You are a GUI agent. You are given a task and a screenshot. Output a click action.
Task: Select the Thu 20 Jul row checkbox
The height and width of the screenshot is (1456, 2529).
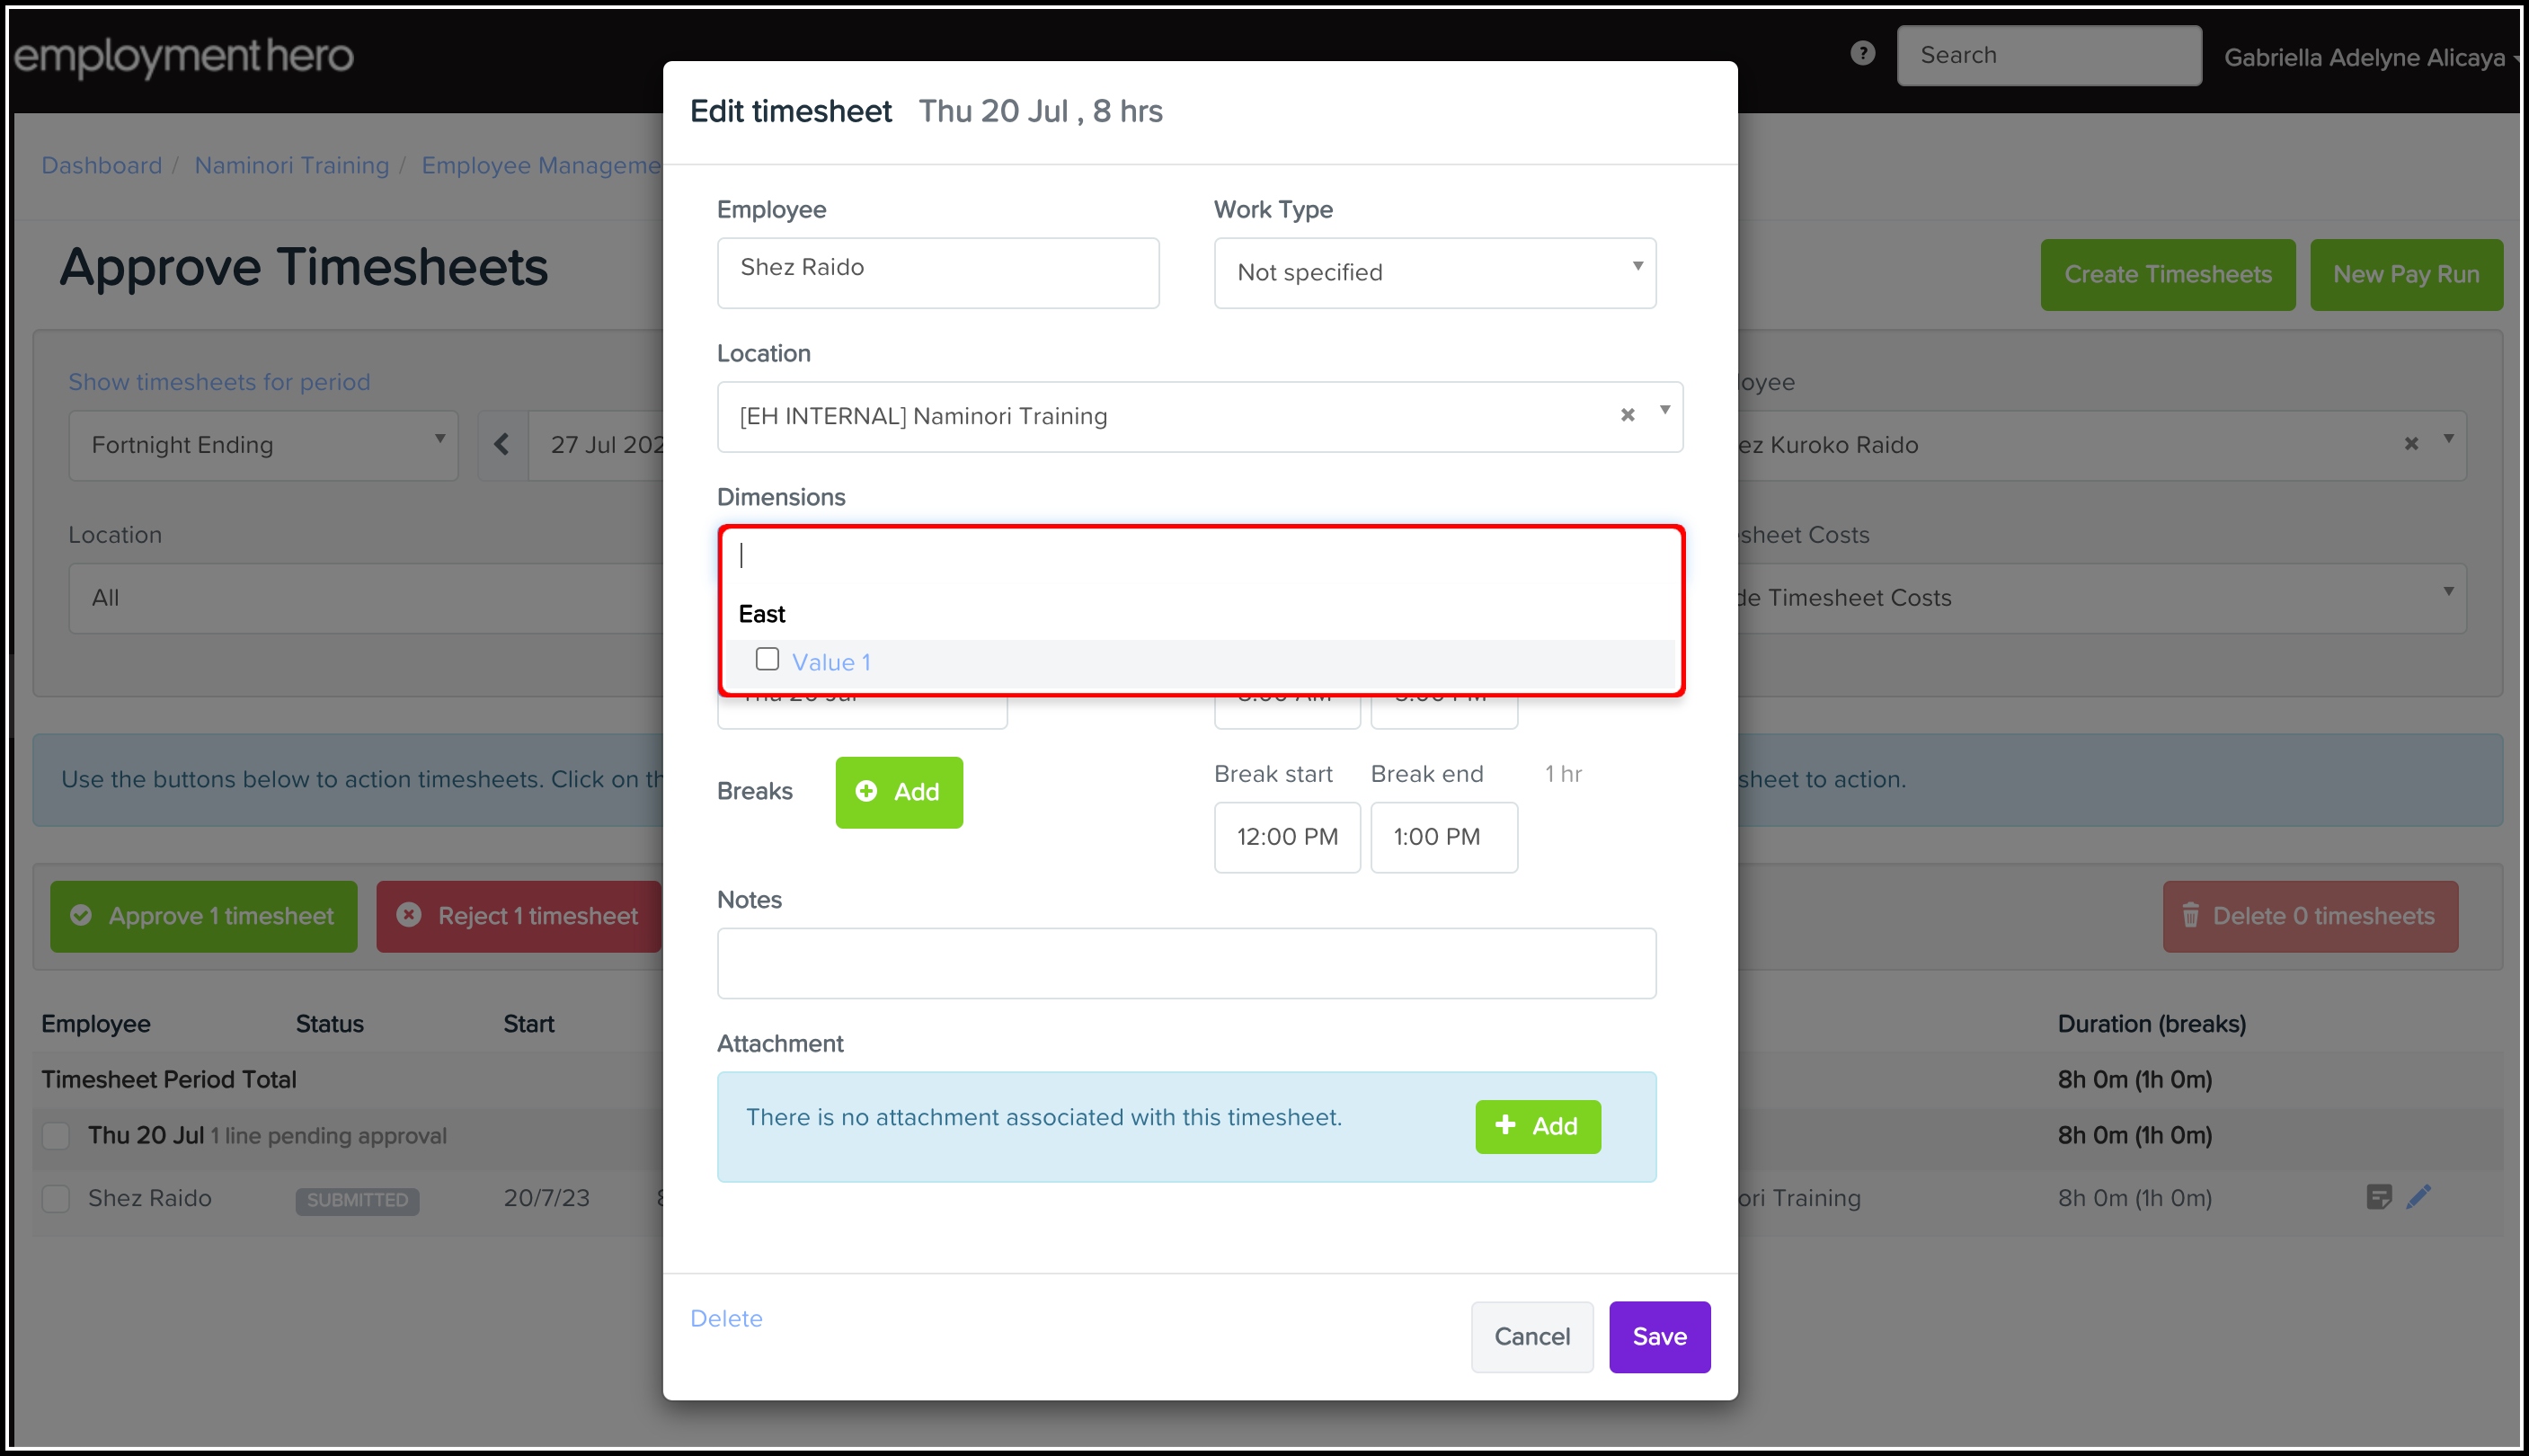click(x=56, y=1136)
